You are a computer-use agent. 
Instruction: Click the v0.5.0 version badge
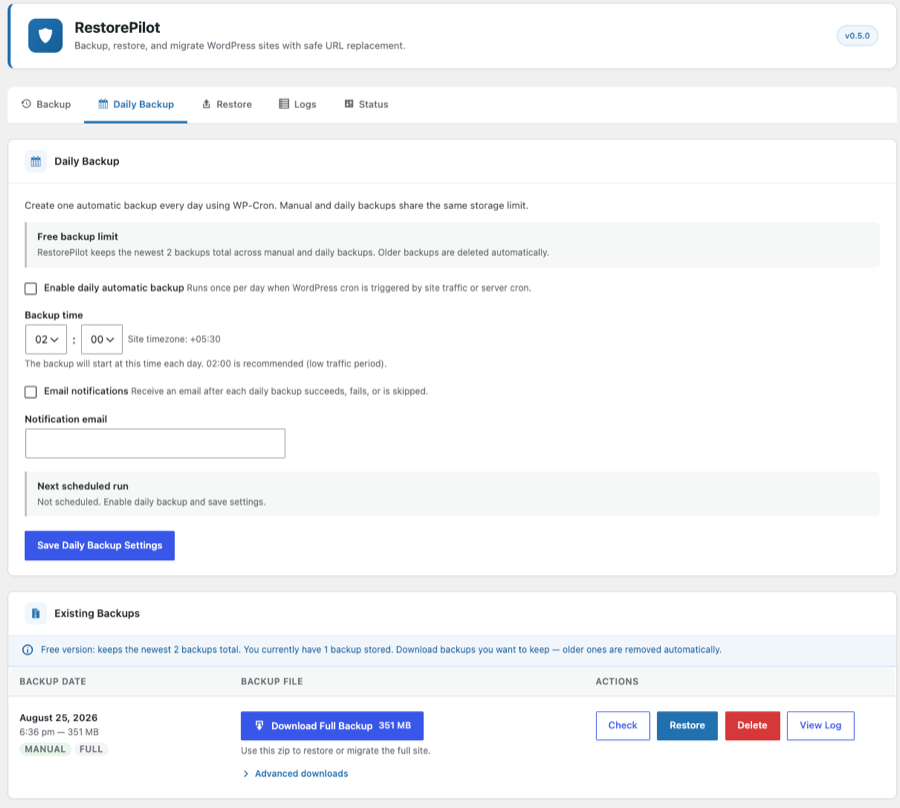(x=857, y=36)
